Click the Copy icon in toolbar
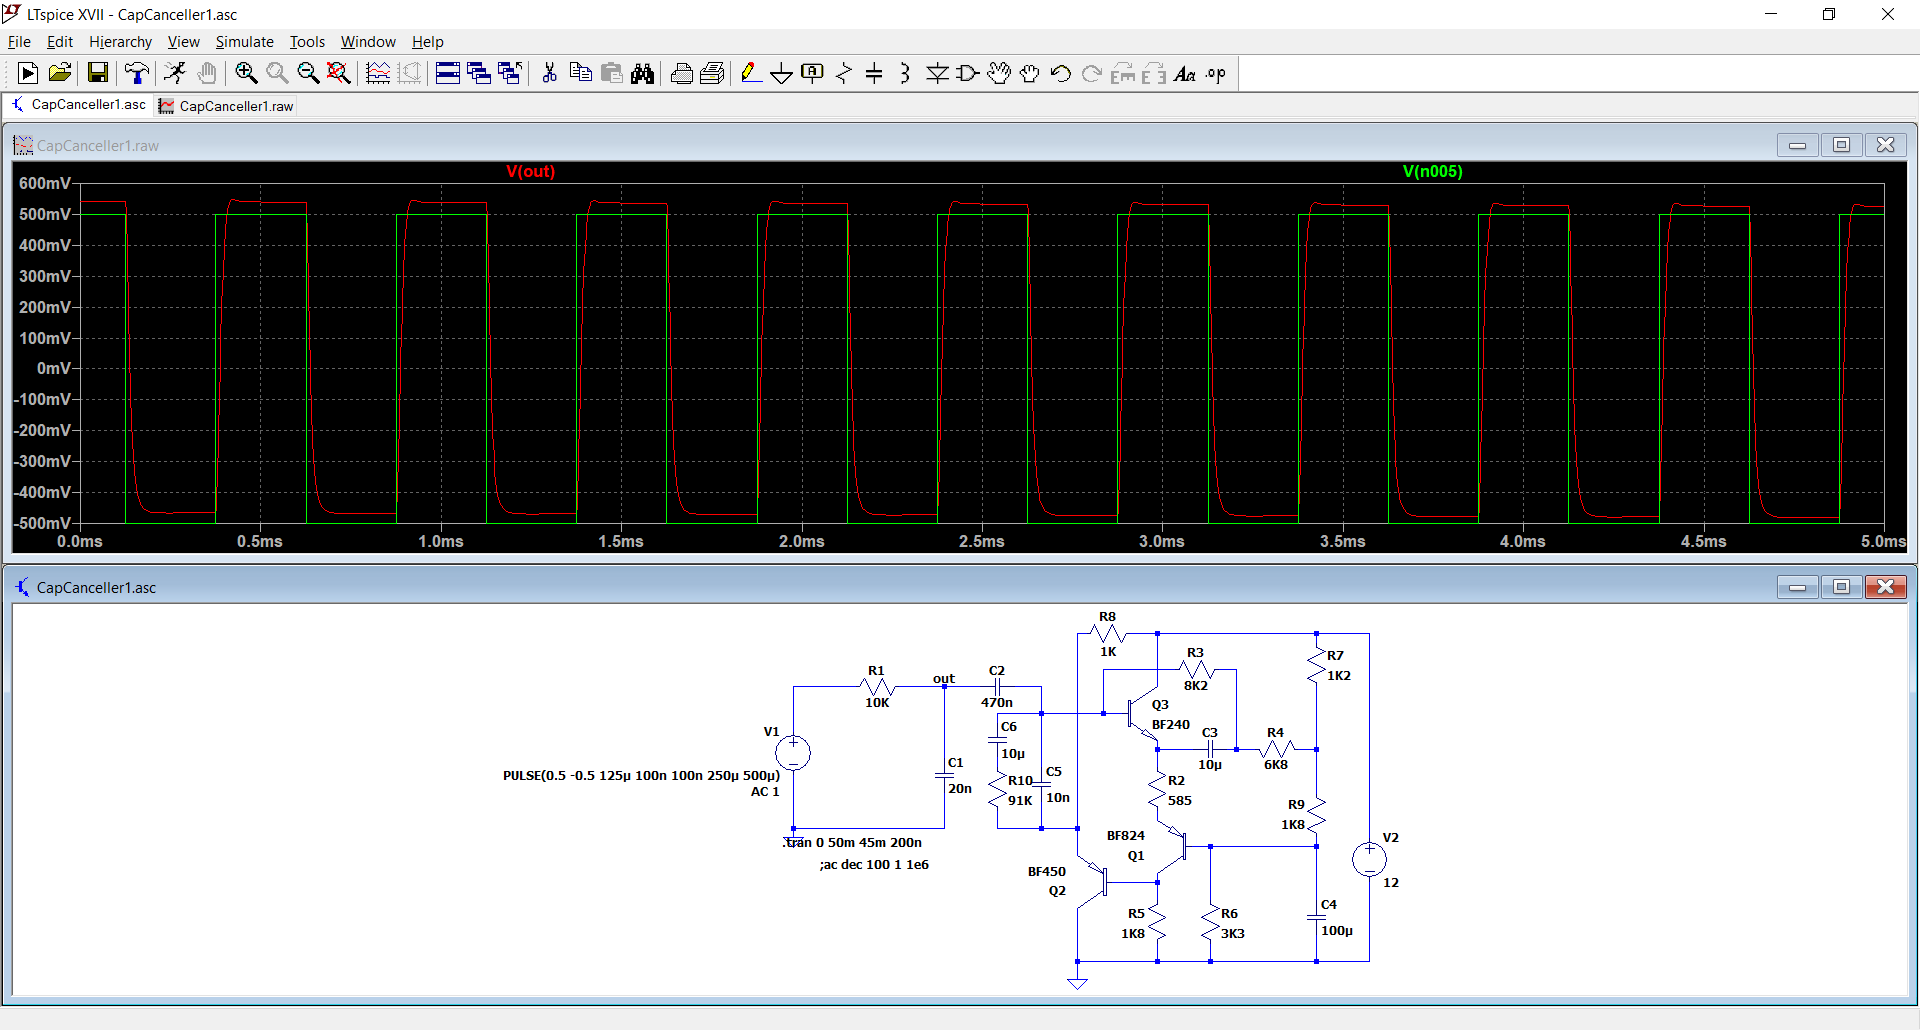The width and height of the screenshot is (1920, 1030). click(x=580, y=73)
